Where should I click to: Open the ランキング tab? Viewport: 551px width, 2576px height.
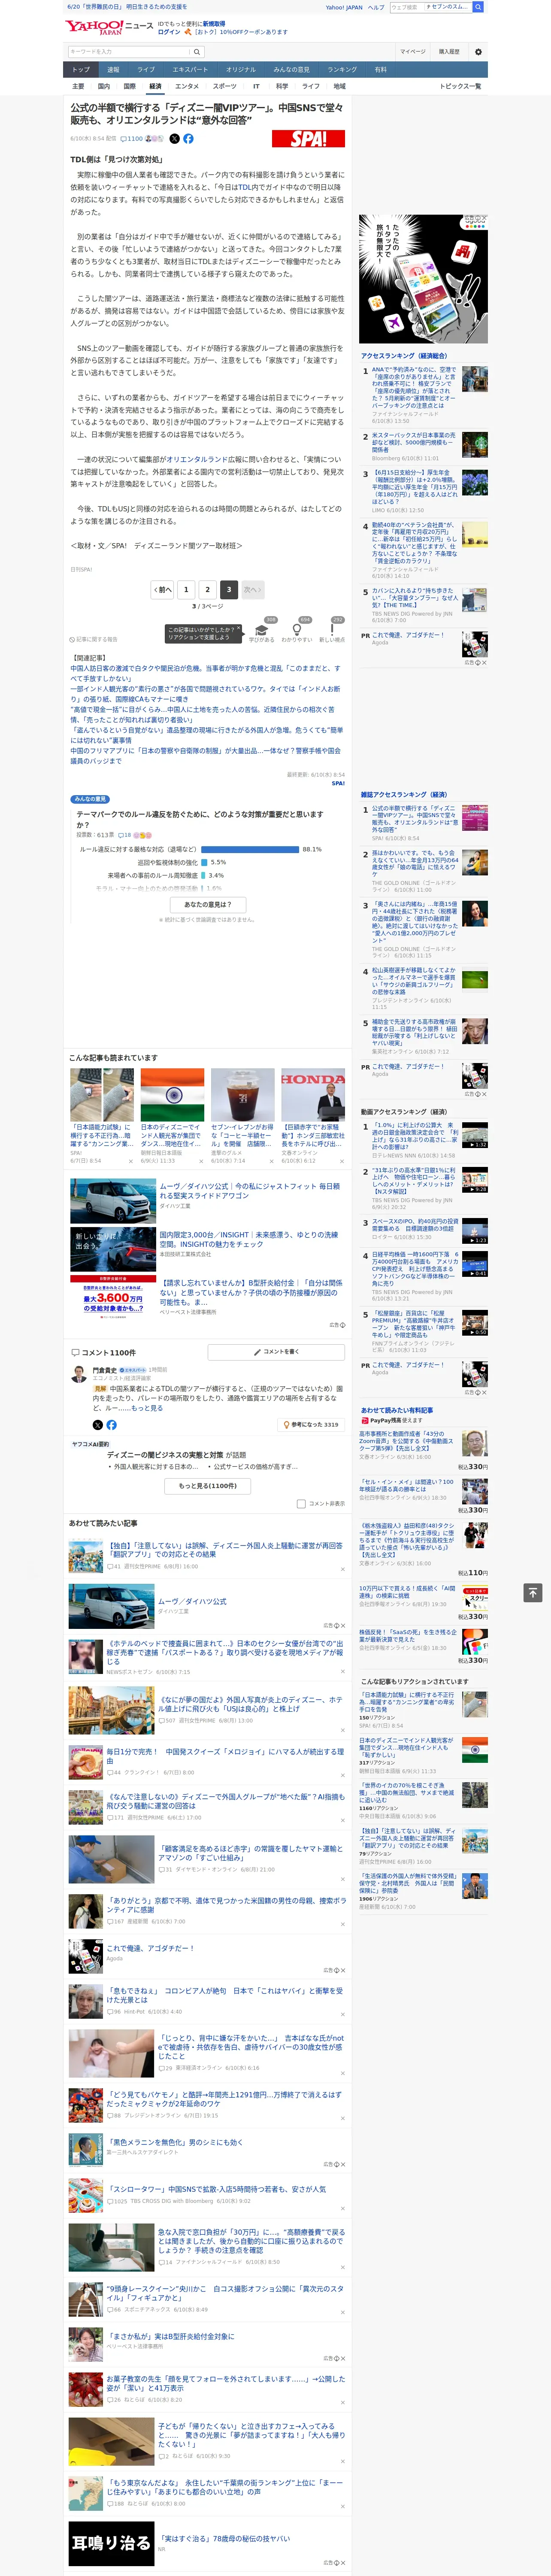pos(342,70)
